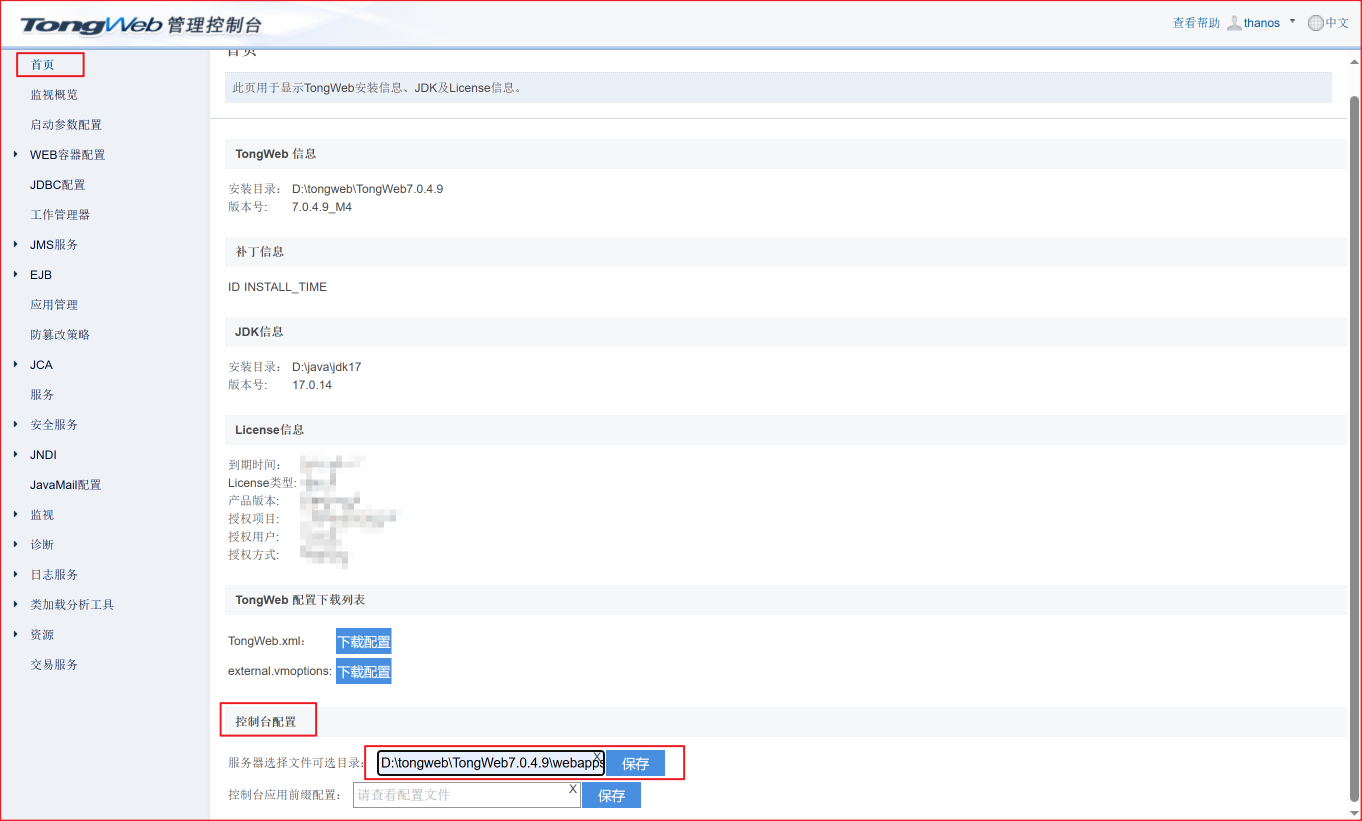This screenshot has height=821, width=1362.
Task: Select version number 7.0.4.9_M4 text
Action: (322, 207)
